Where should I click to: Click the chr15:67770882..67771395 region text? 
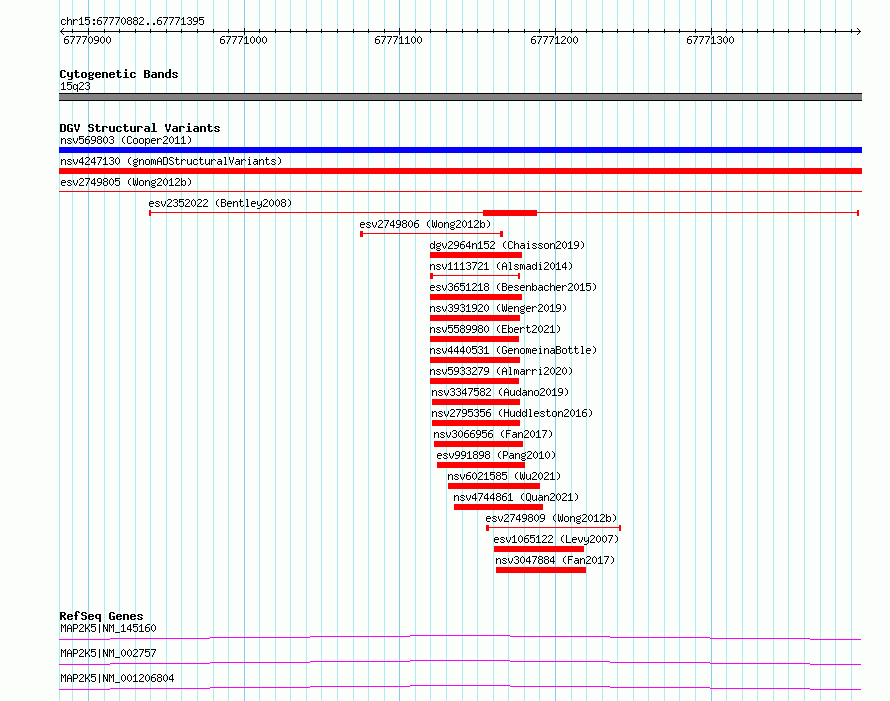tap(132, 21)
